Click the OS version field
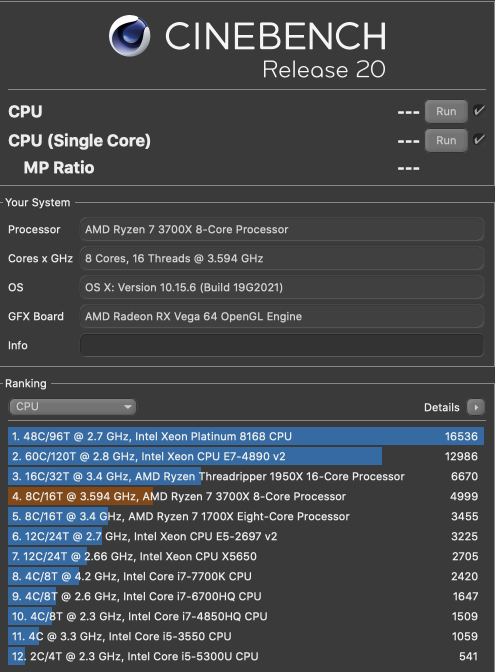The height and width of the screenshot is (672, 495). pyautogui.click(x=282, y=287)
